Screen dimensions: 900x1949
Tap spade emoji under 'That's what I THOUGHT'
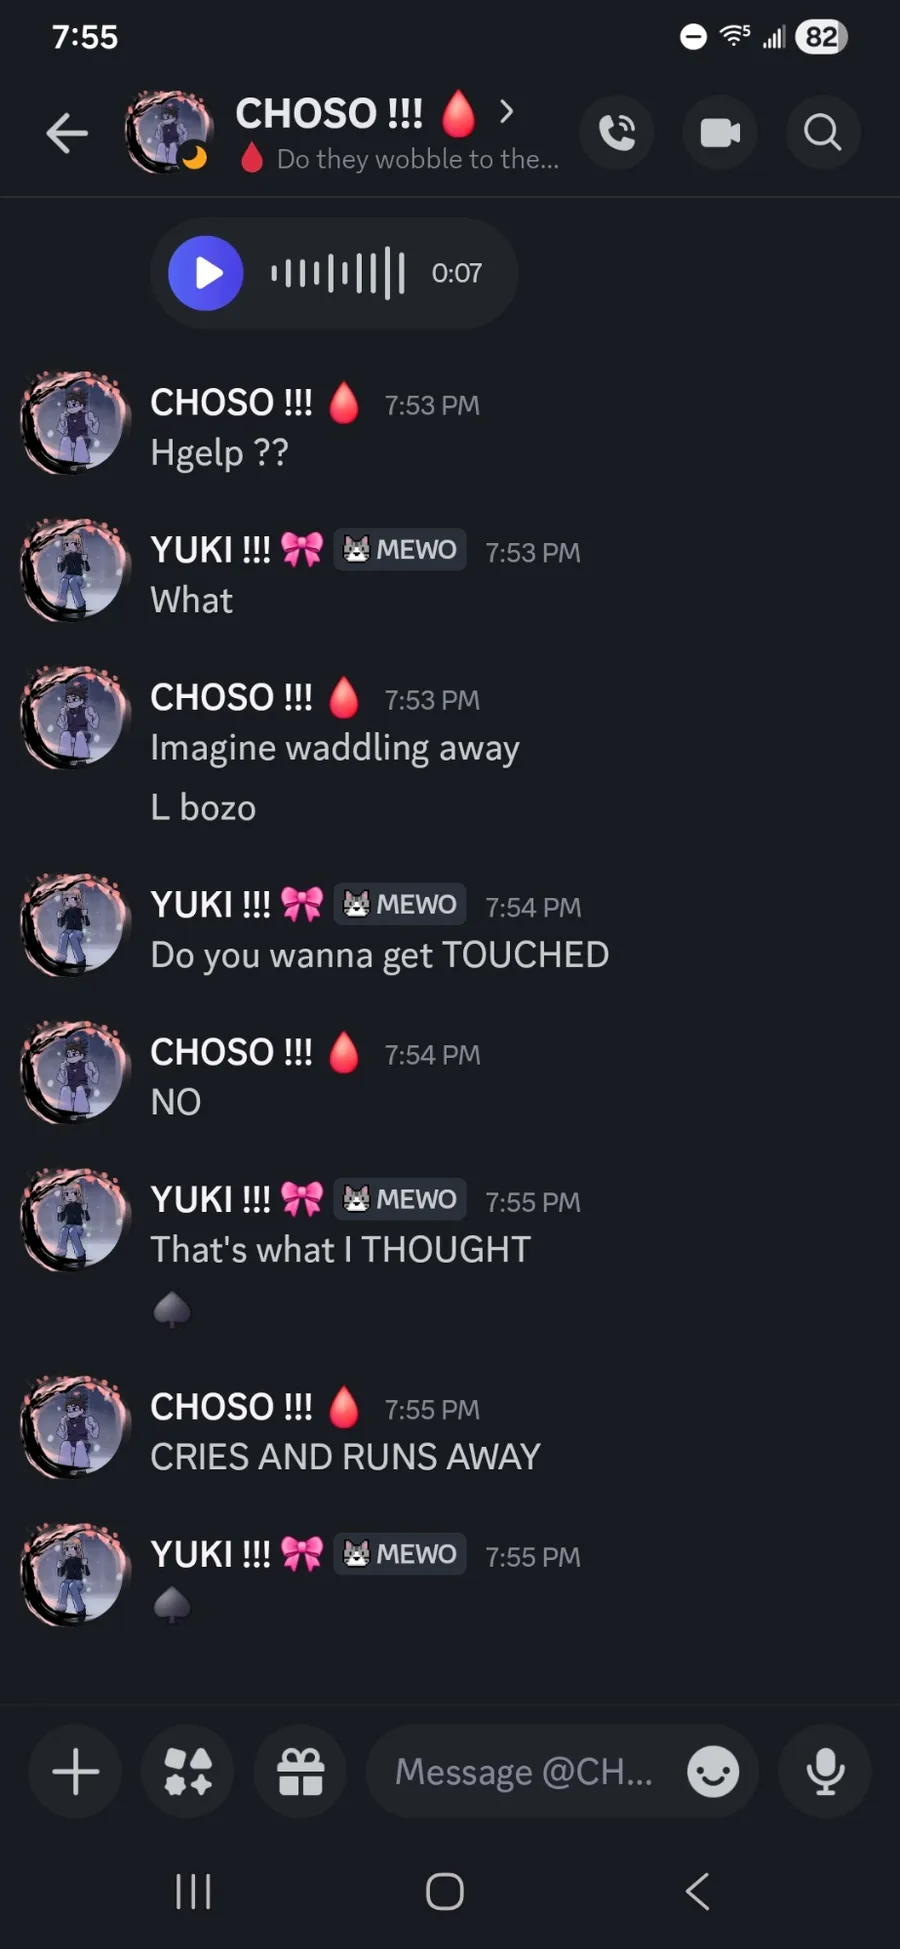172,1308
